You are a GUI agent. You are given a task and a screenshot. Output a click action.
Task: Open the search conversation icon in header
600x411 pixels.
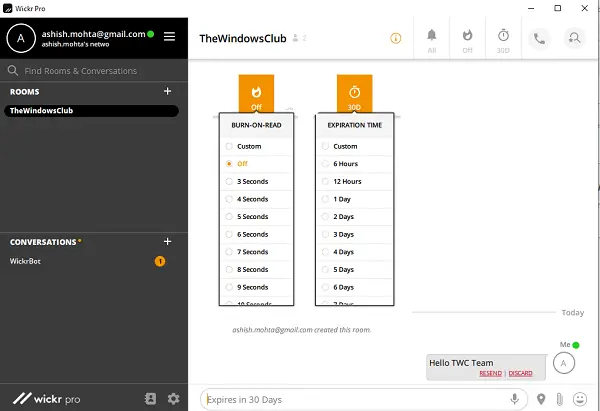tap(574, 38)
